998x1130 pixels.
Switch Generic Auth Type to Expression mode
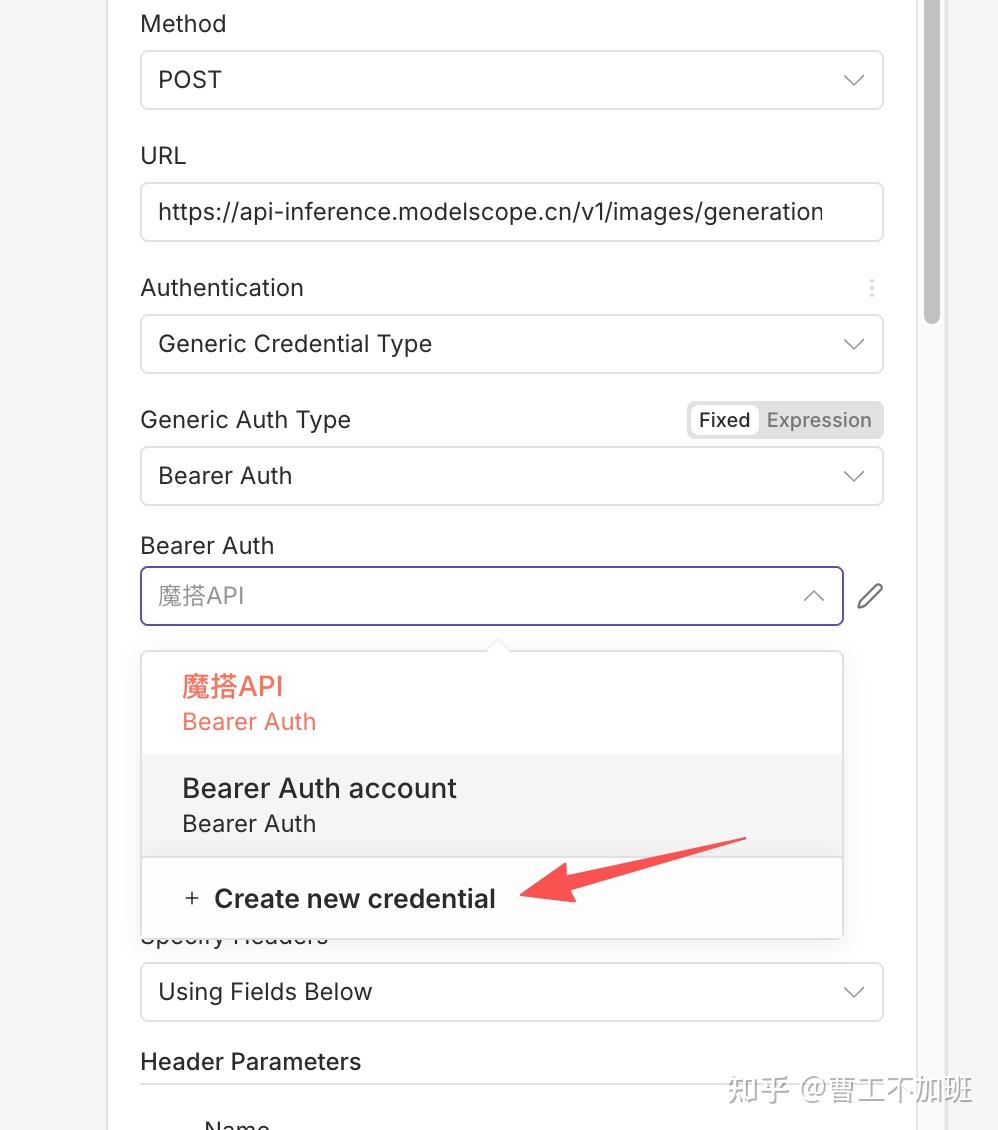coord(819,420)
